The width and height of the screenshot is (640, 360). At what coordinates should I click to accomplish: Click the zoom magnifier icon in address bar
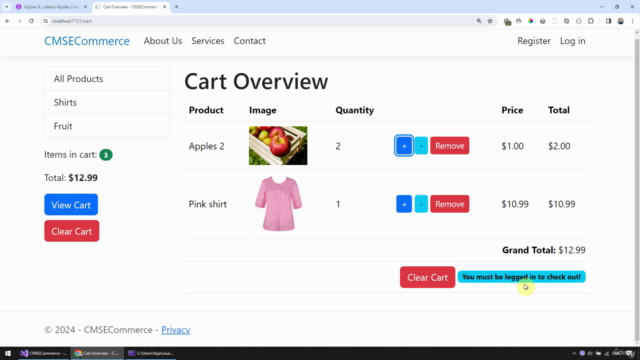[x=479, y=21]
